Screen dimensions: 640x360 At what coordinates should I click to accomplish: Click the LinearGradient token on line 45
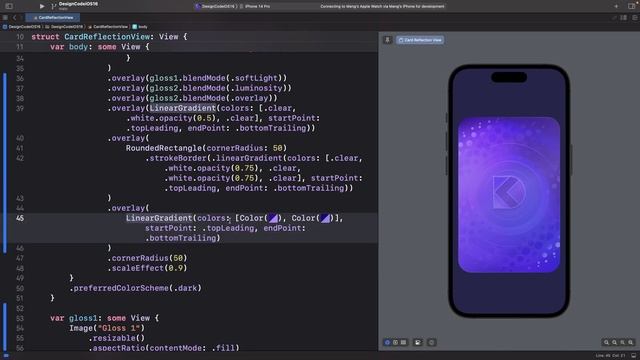pos(159,218)
